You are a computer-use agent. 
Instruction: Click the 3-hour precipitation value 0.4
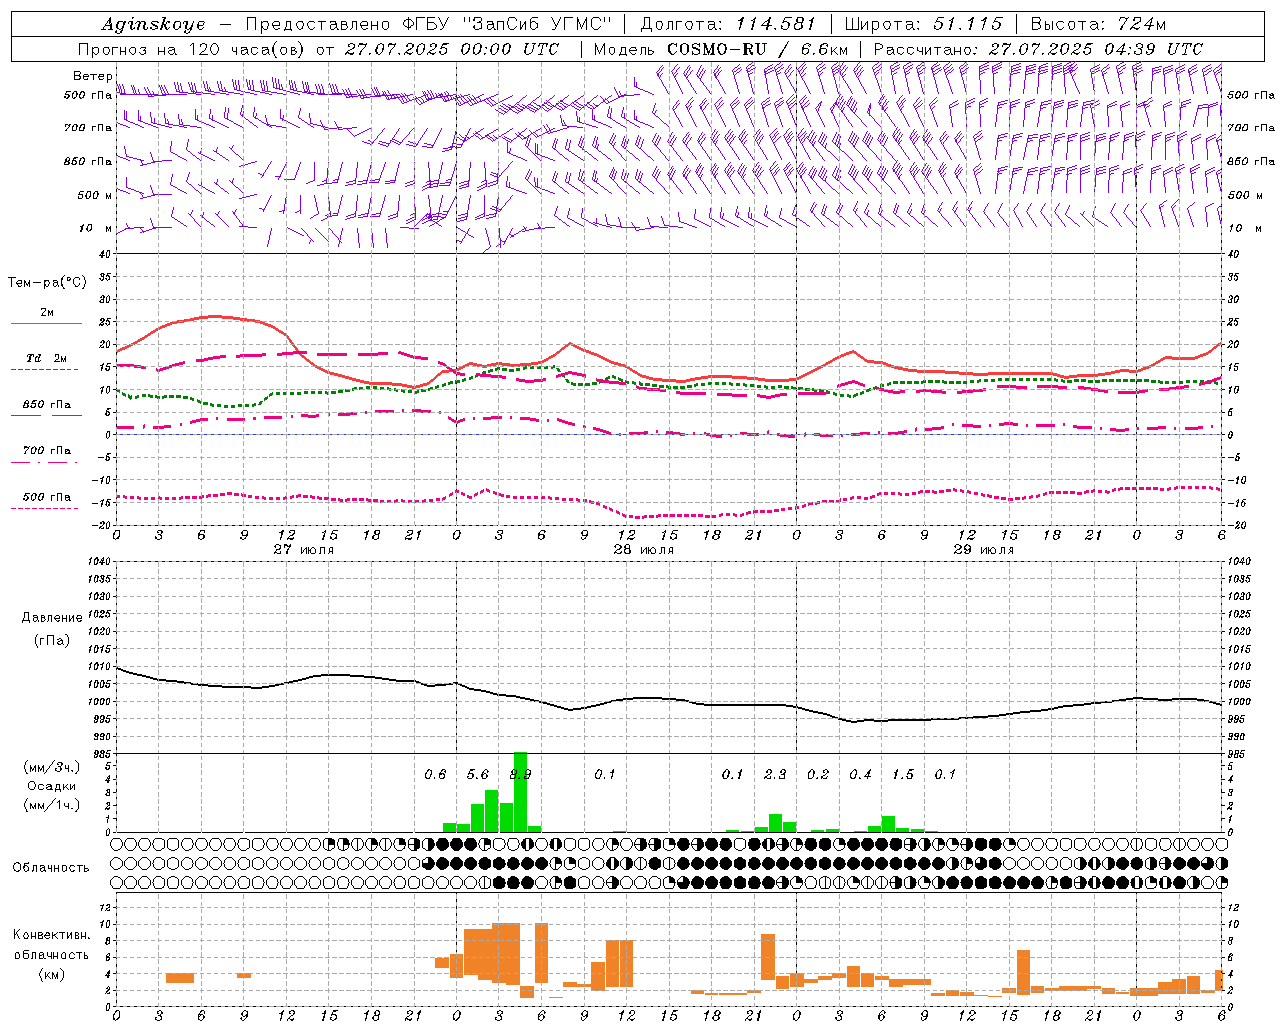click(x=860, y=774)
